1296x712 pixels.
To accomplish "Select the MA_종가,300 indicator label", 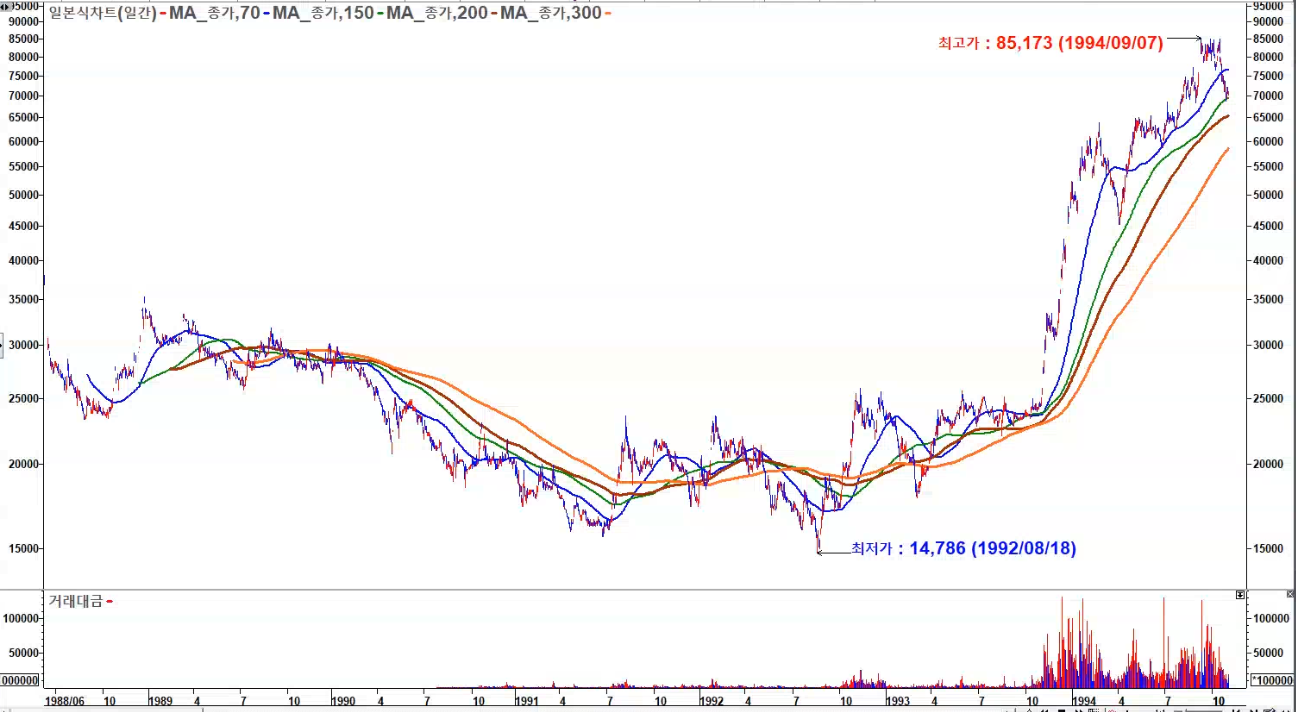I will 553,13.
